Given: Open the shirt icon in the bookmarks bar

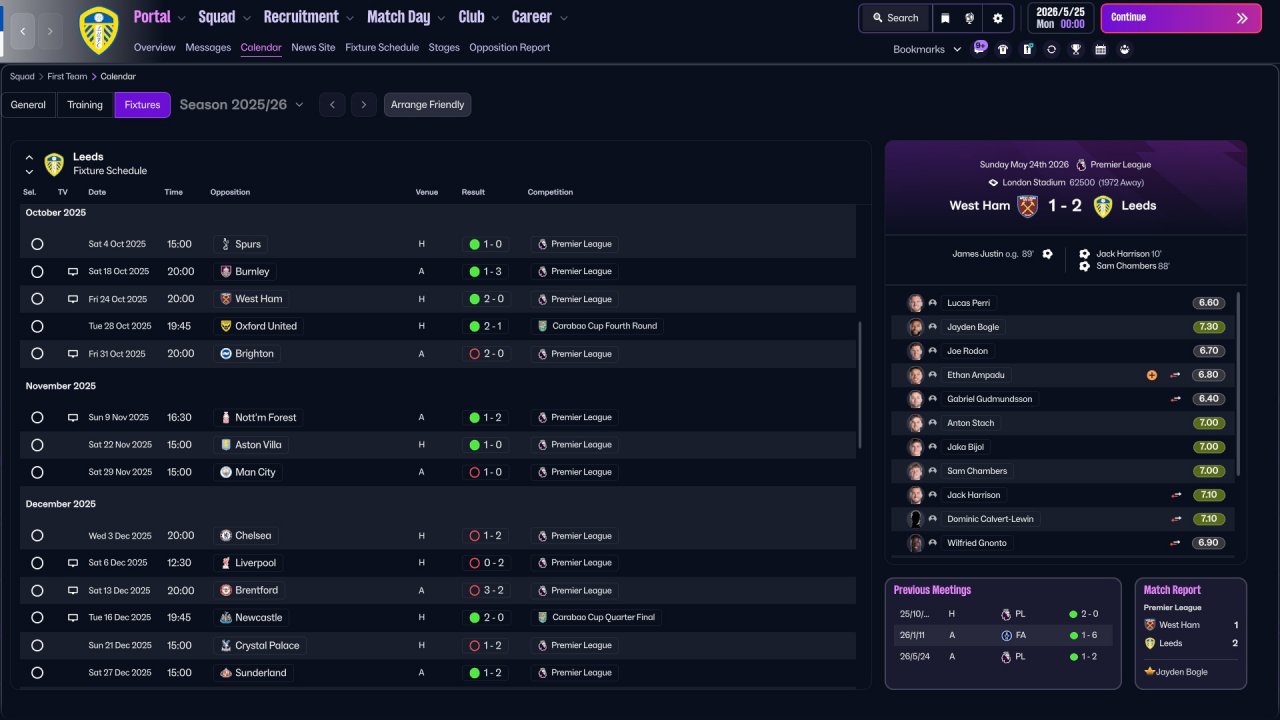Looking at the screenshot, I should [x=1003, y=49].
